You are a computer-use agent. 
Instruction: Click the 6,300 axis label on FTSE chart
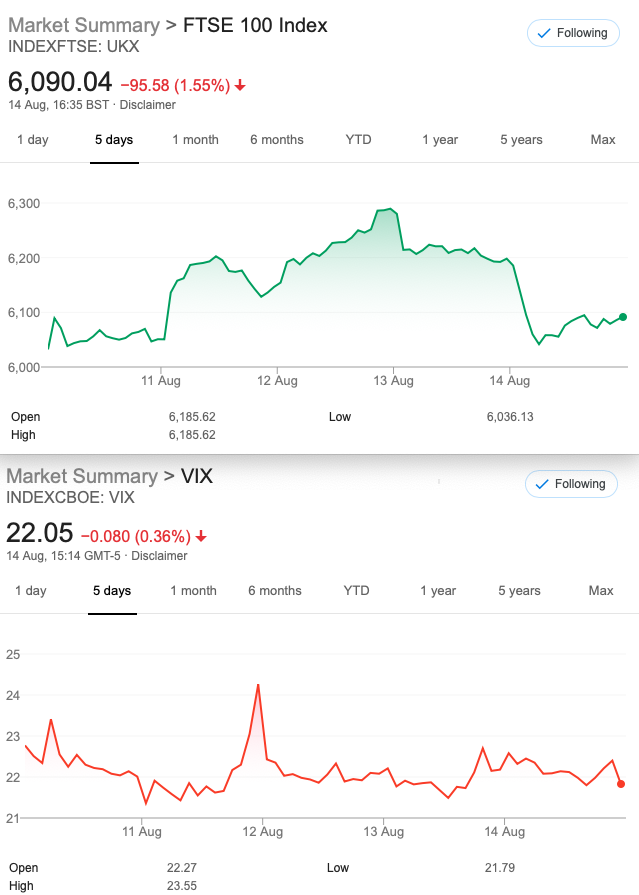[24, 204]
